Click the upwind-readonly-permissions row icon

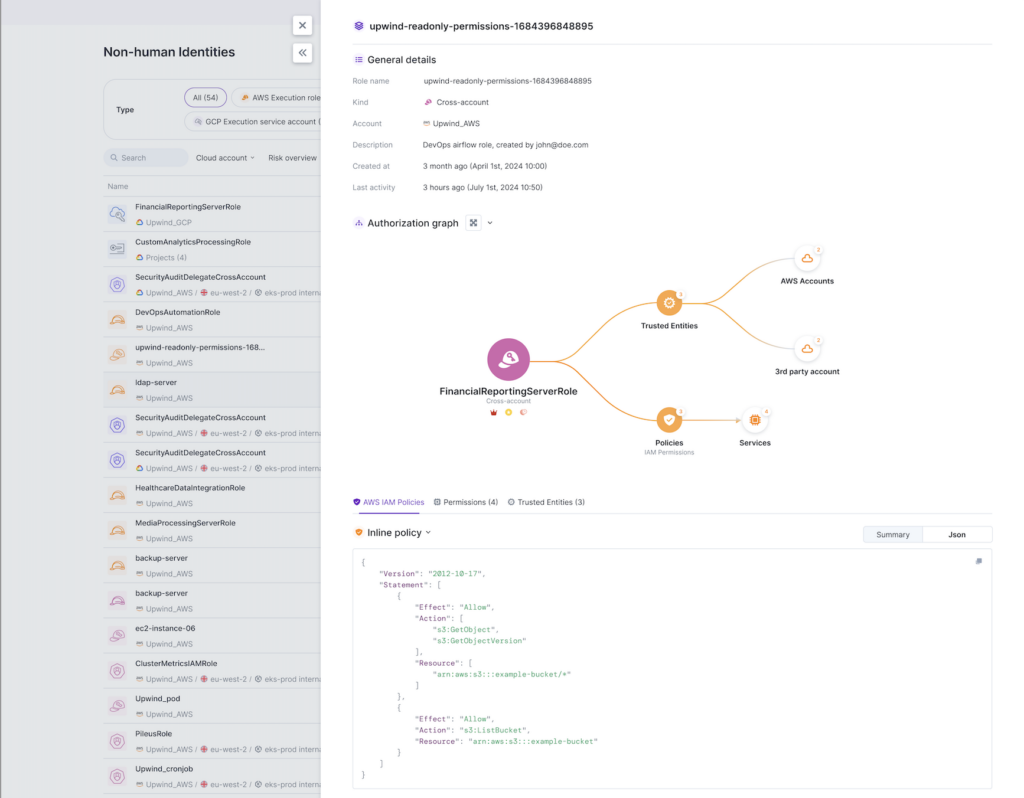(118, 355)
